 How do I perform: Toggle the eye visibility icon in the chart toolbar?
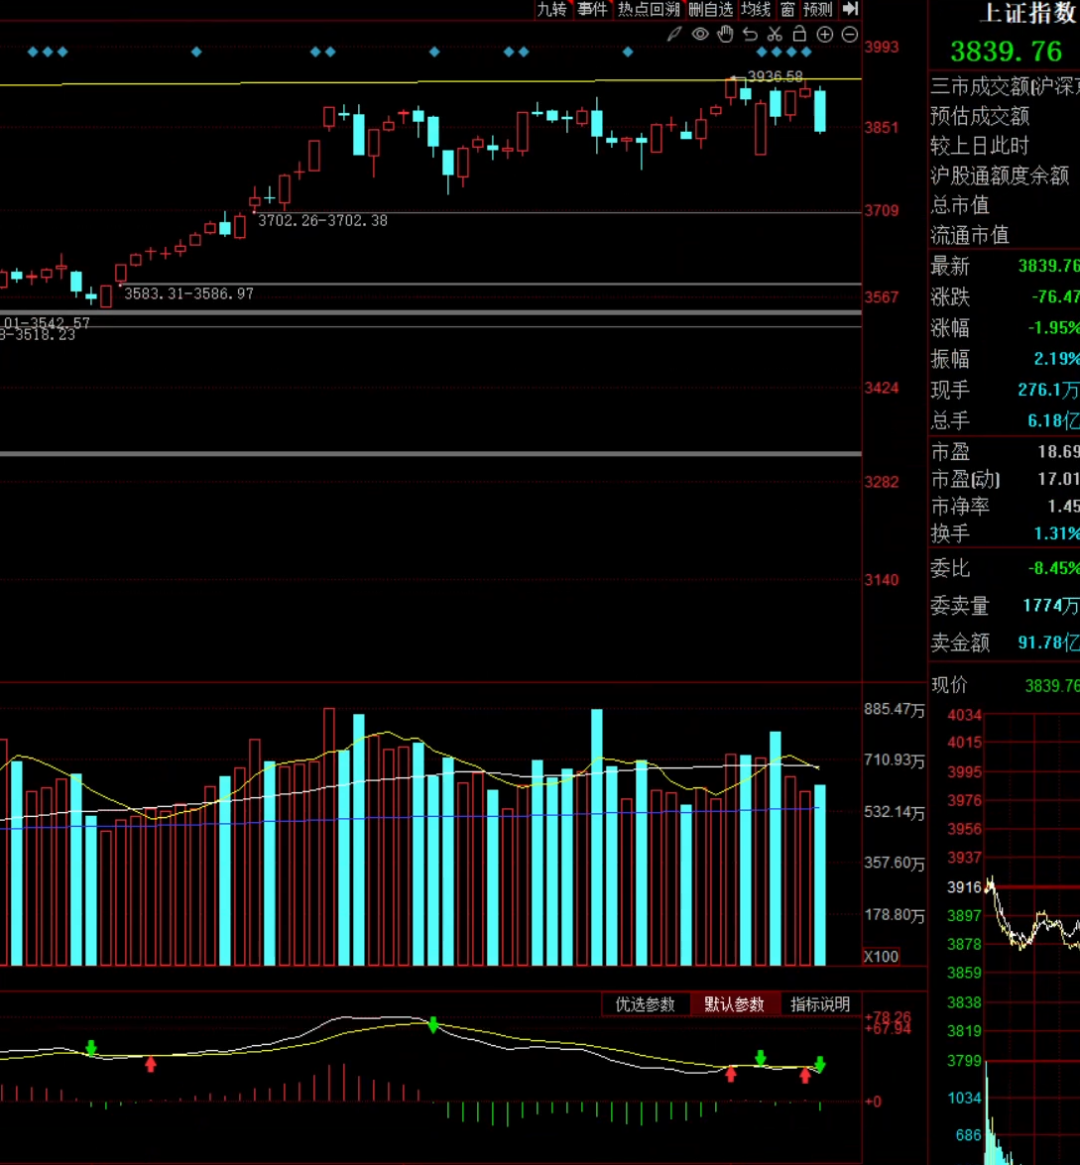click(700, 35)
